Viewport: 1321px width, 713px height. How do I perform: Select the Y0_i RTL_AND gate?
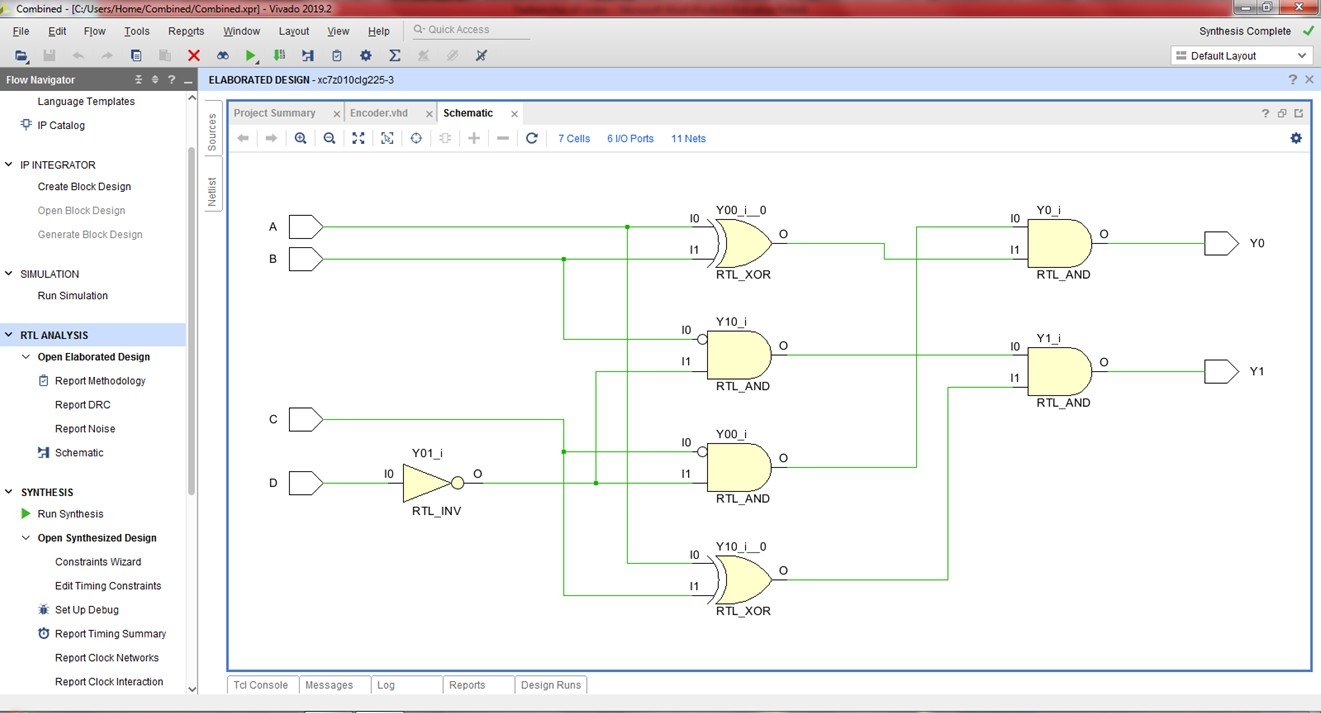(1060, 243)
